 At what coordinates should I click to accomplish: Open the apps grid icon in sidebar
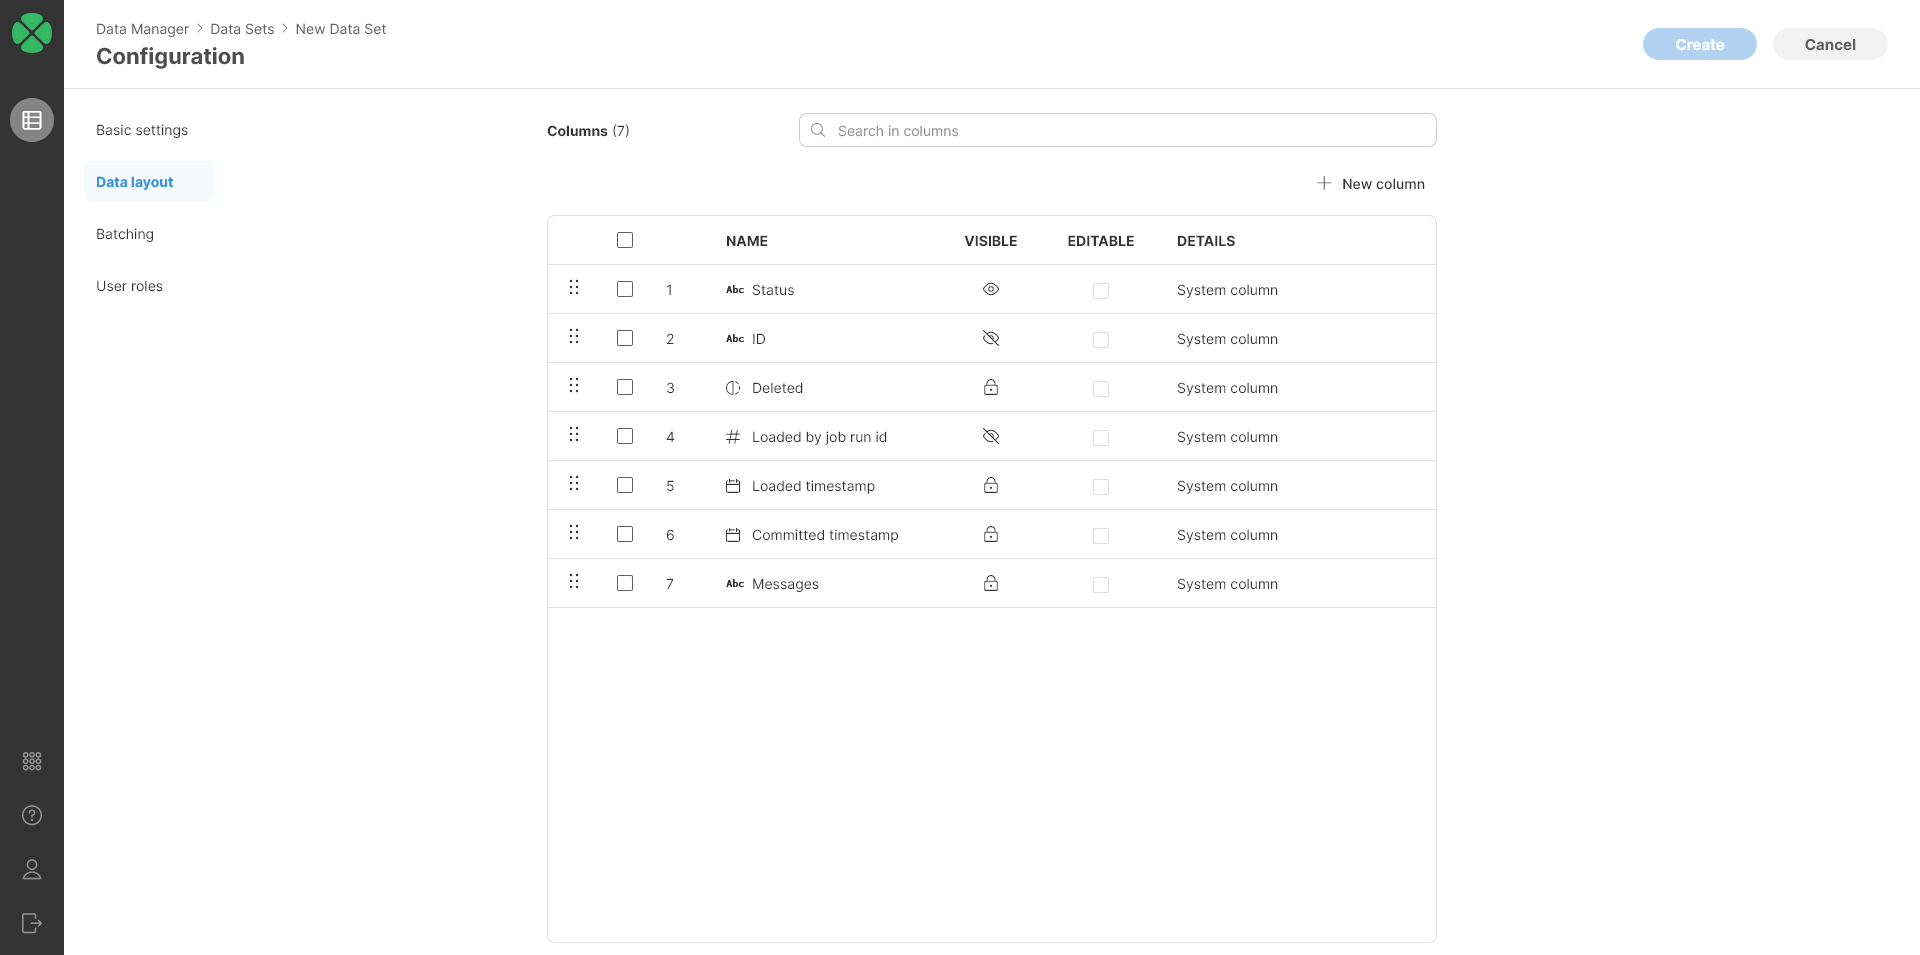pos(32,761)
